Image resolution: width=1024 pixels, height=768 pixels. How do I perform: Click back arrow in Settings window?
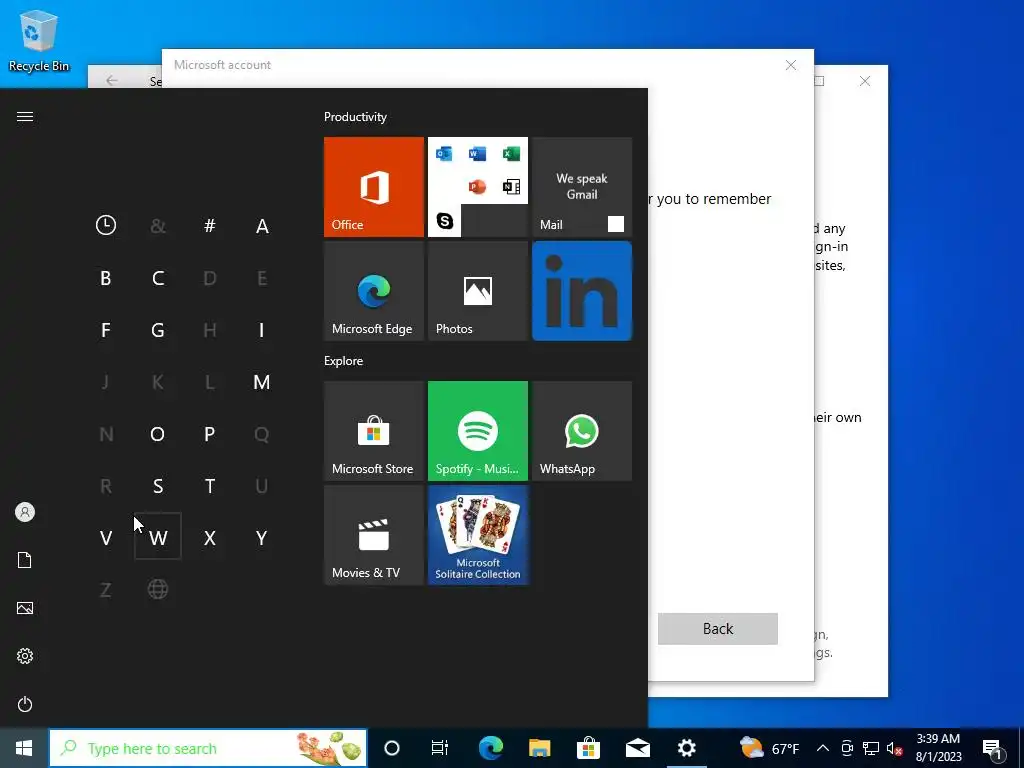click(112, 80)
